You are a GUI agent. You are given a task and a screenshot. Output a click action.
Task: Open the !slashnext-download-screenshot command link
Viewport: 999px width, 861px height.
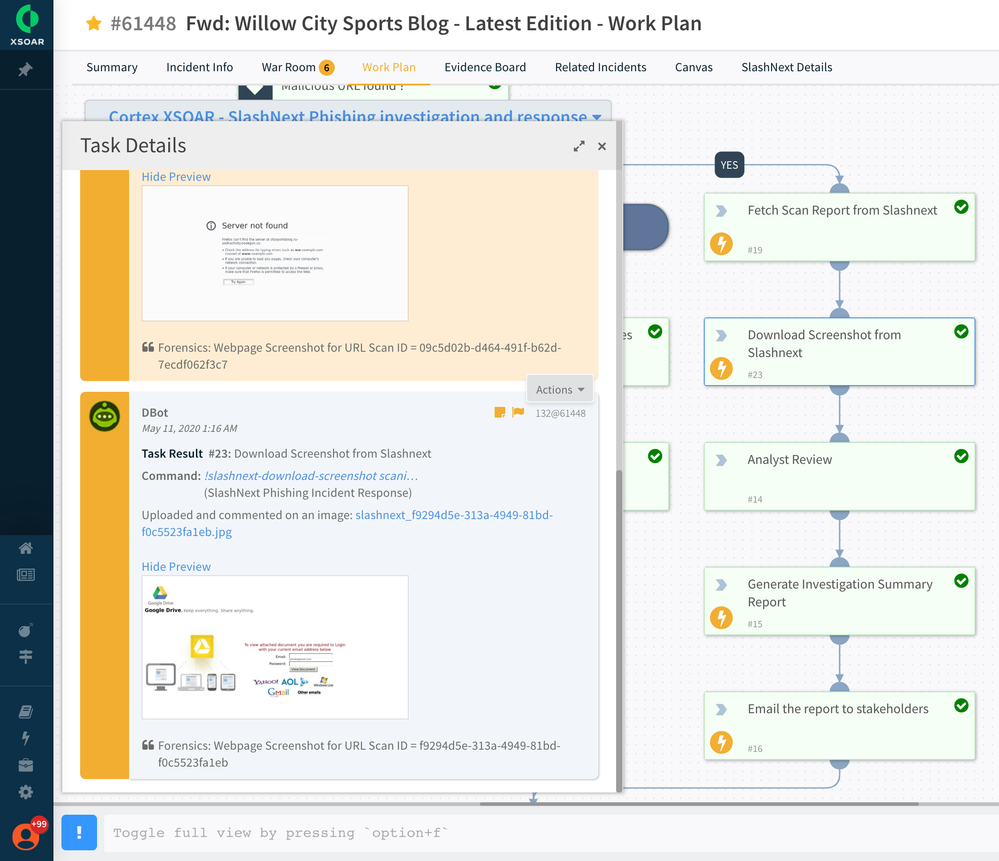tap(311, 476)
